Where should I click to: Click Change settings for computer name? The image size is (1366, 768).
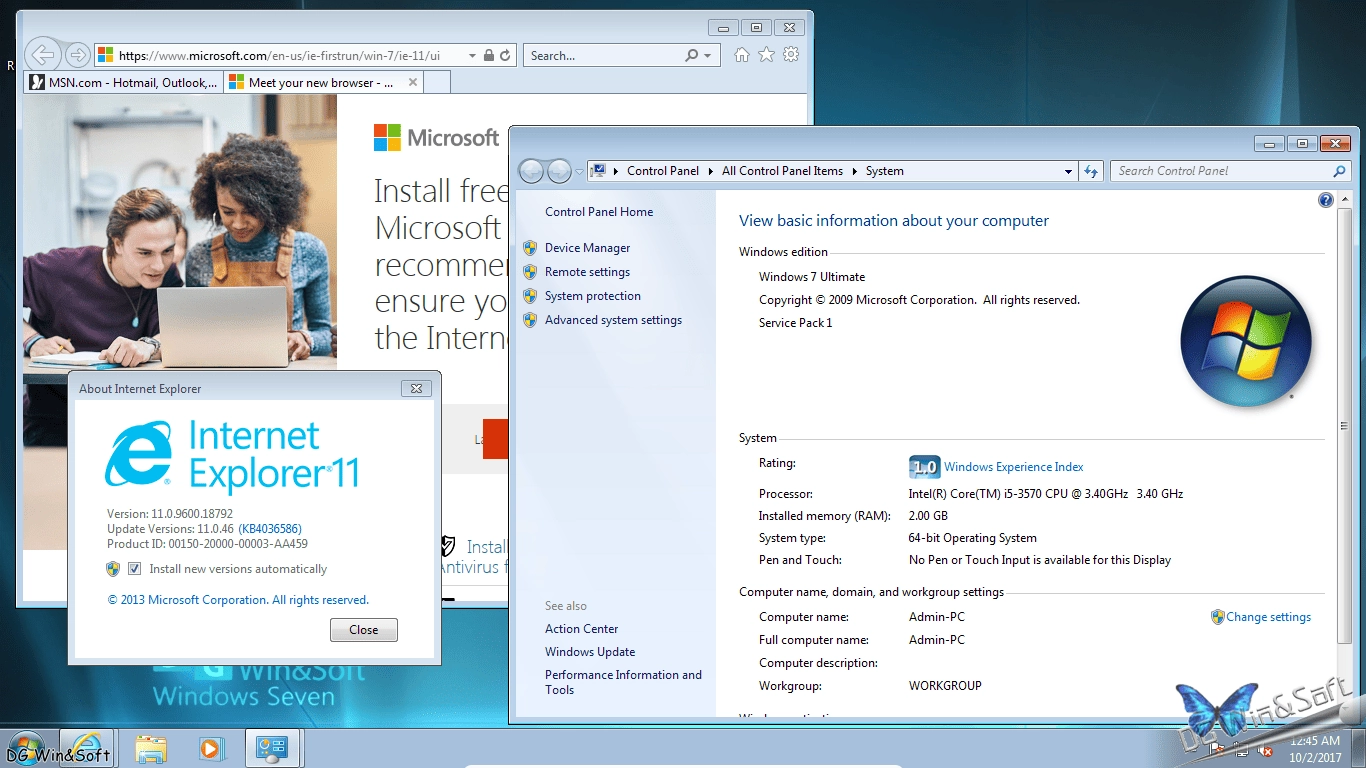click(1268, 617)
